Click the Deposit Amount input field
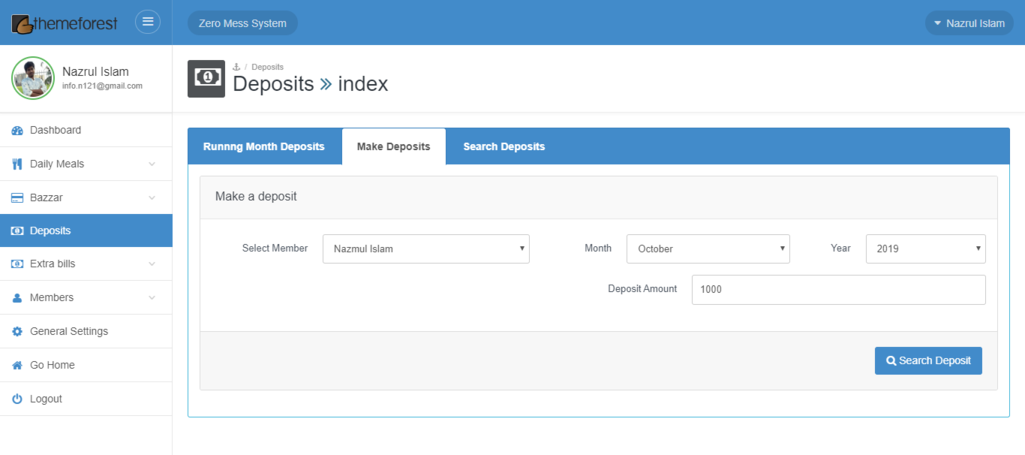The image size is (1025, 455). (x=838, y=290)
